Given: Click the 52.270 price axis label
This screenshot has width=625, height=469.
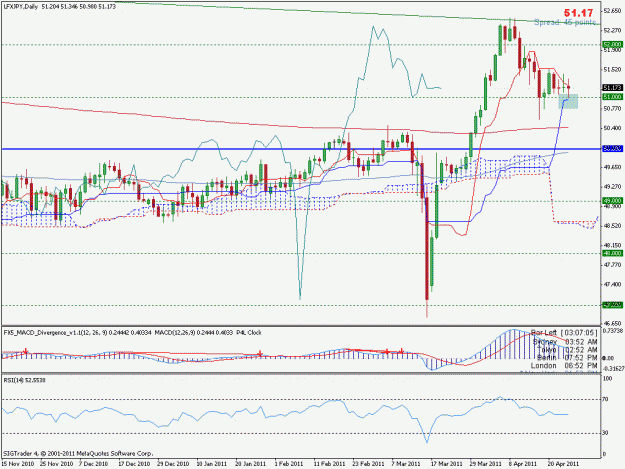Looking at the screenshot, I should tap(613, 30).
